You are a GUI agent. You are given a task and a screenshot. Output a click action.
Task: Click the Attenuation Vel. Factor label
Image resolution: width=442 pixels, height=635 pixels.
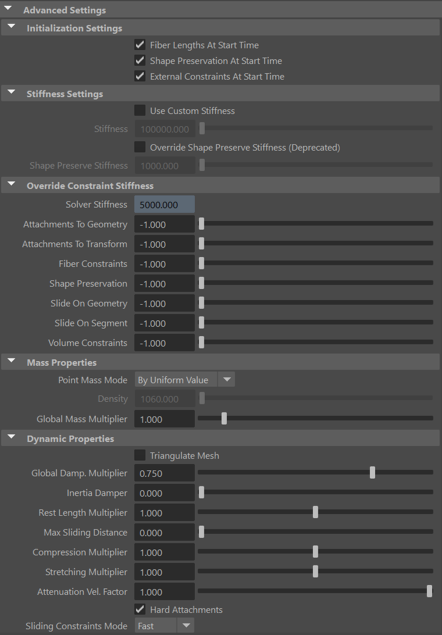coord(82,592)
